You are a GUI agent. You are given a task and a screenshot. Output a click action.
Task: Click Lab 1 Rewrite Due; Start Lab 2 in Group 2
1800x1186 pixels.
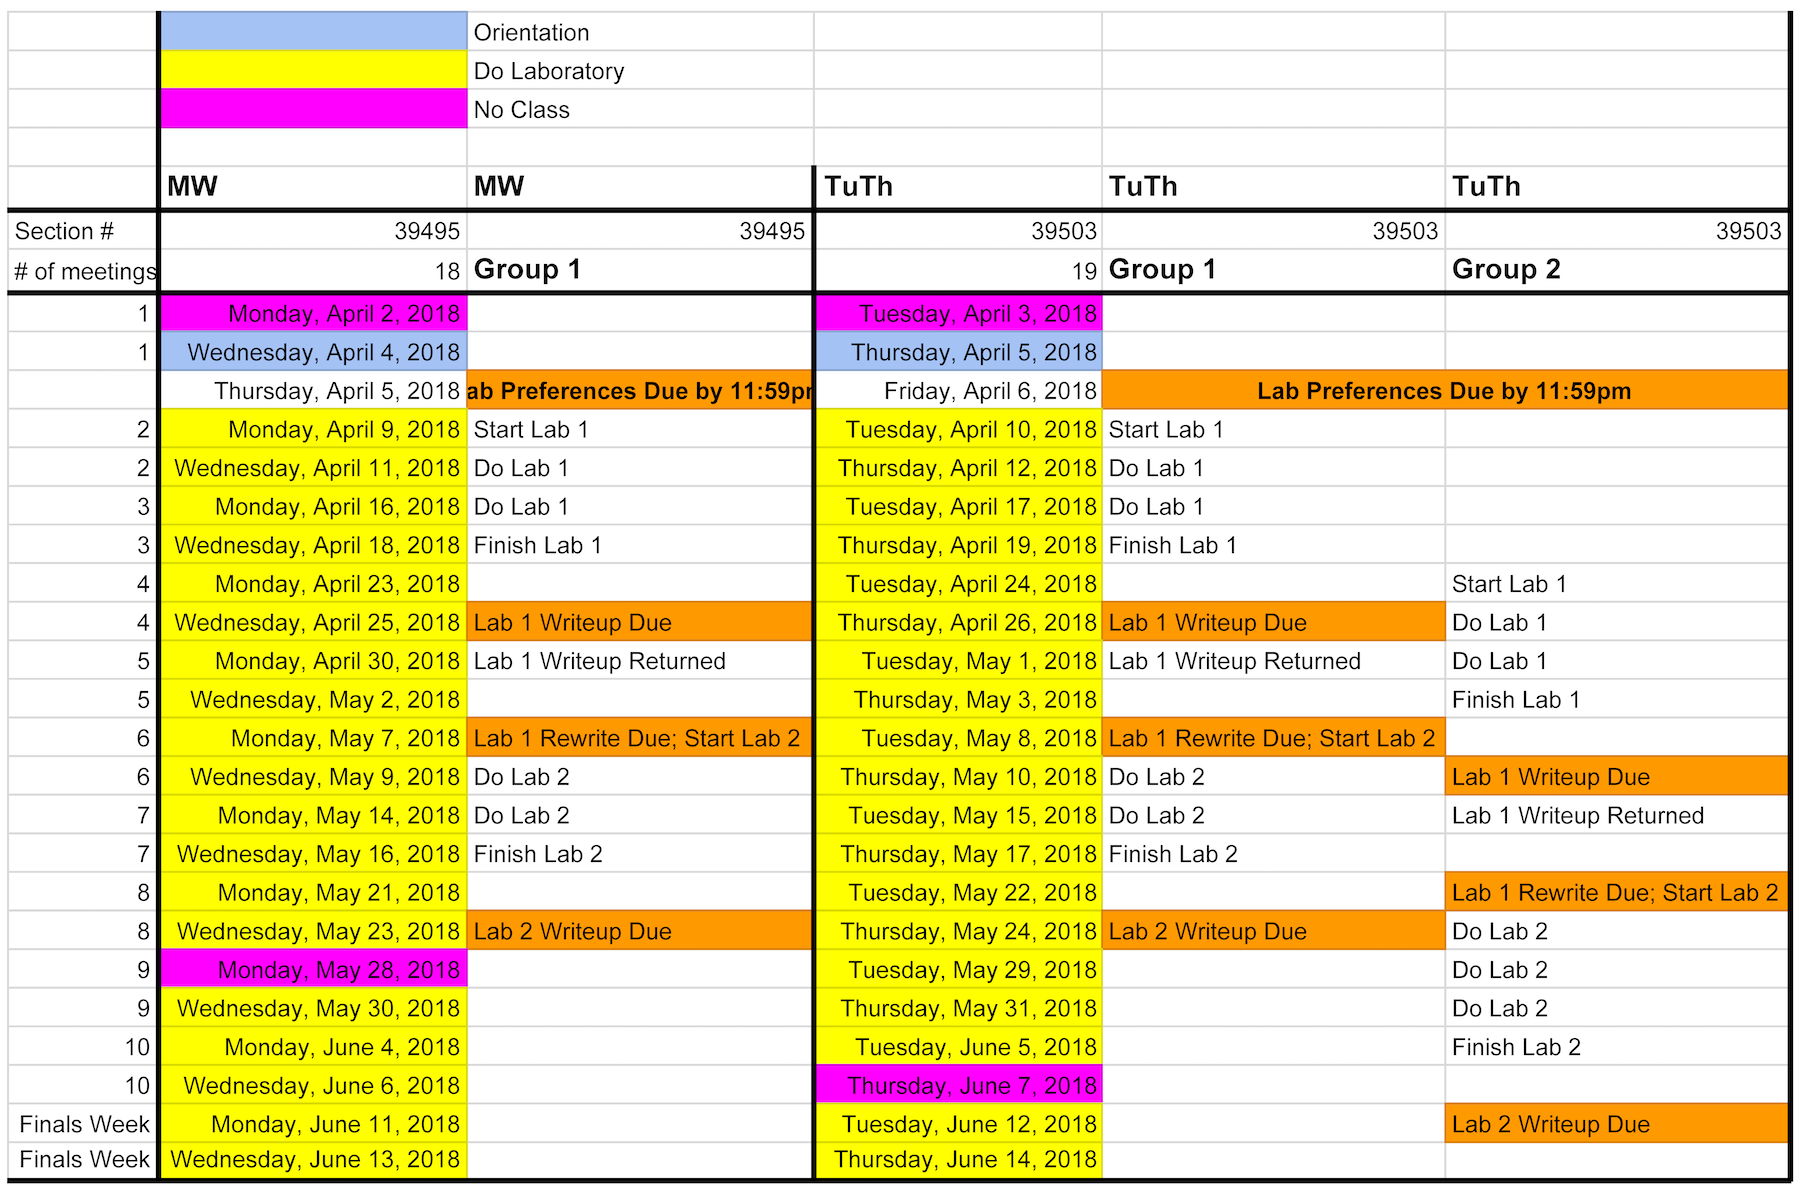(x=1617, y=892)
